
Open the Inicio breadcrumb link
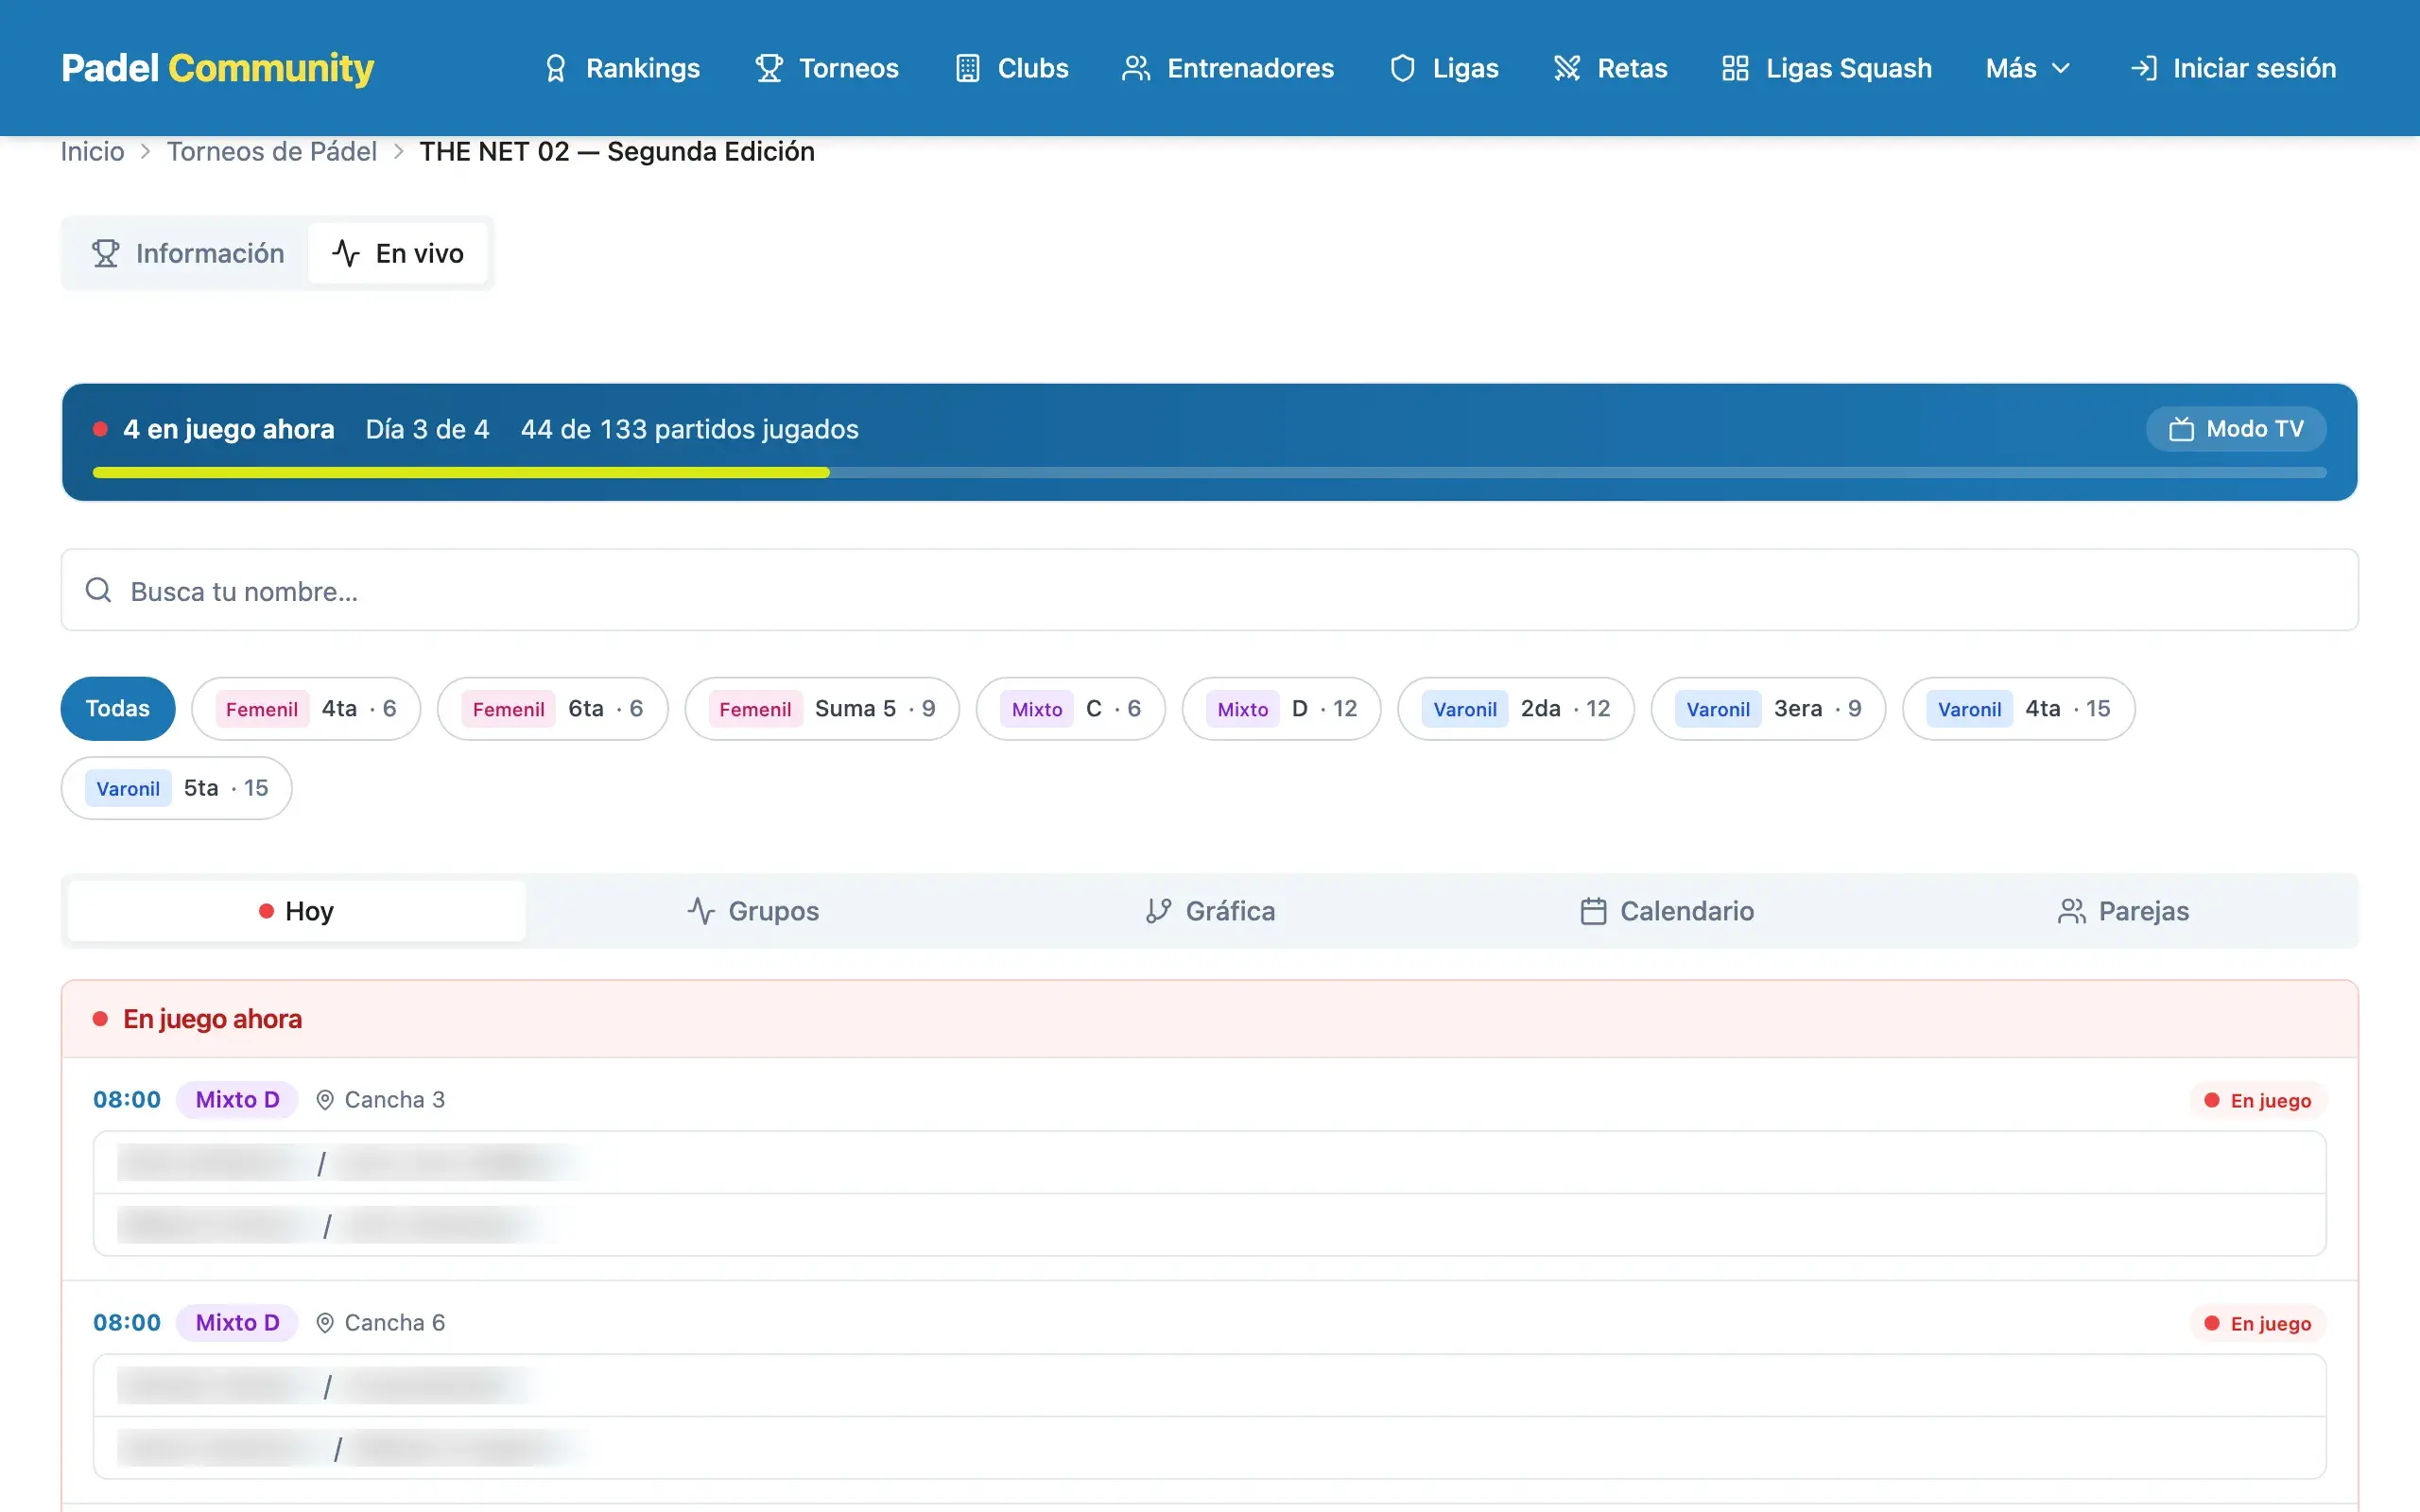tap(92, 151)
